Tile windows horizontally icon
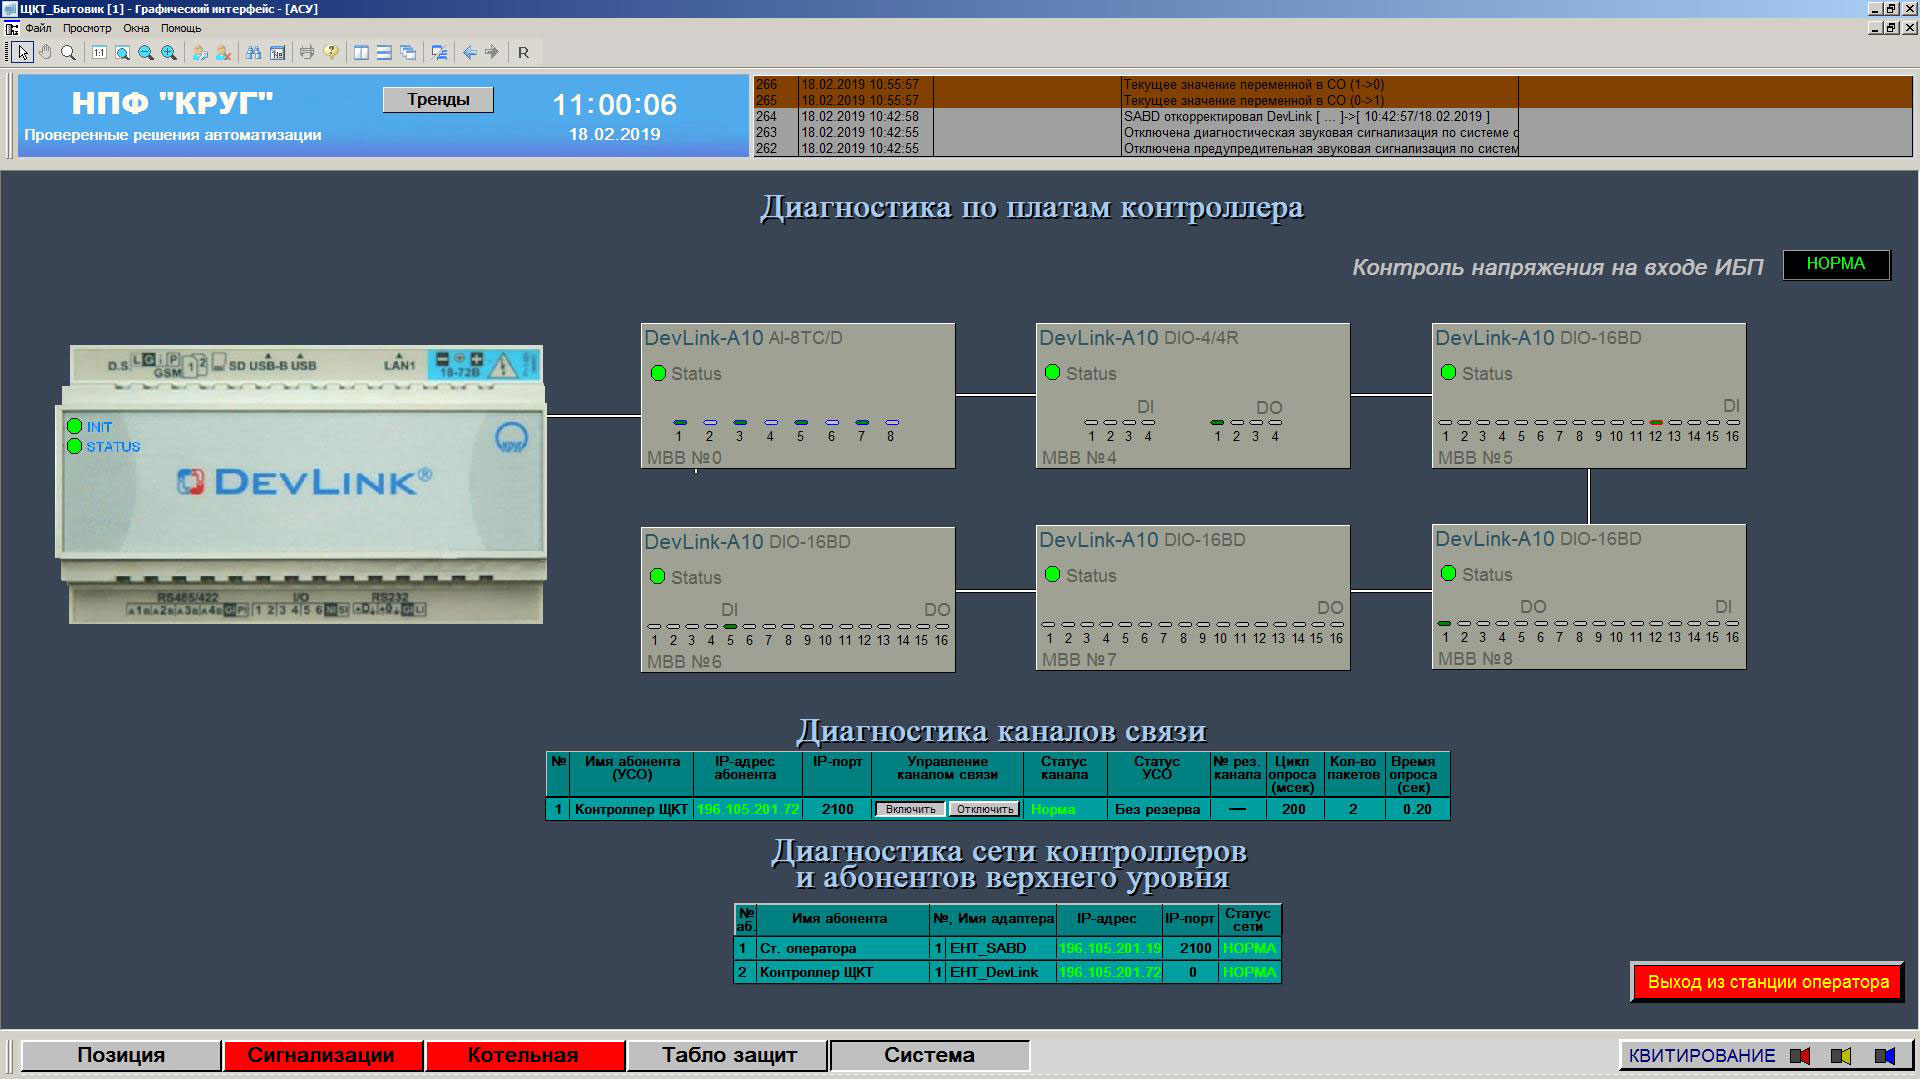 [384, 52]
